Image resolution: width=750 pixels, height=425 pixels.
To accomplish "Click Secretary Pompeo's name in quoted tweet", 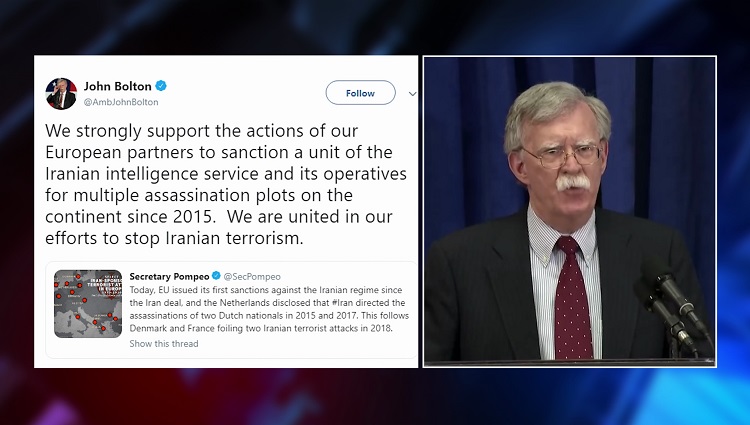I will click(169, 276).
